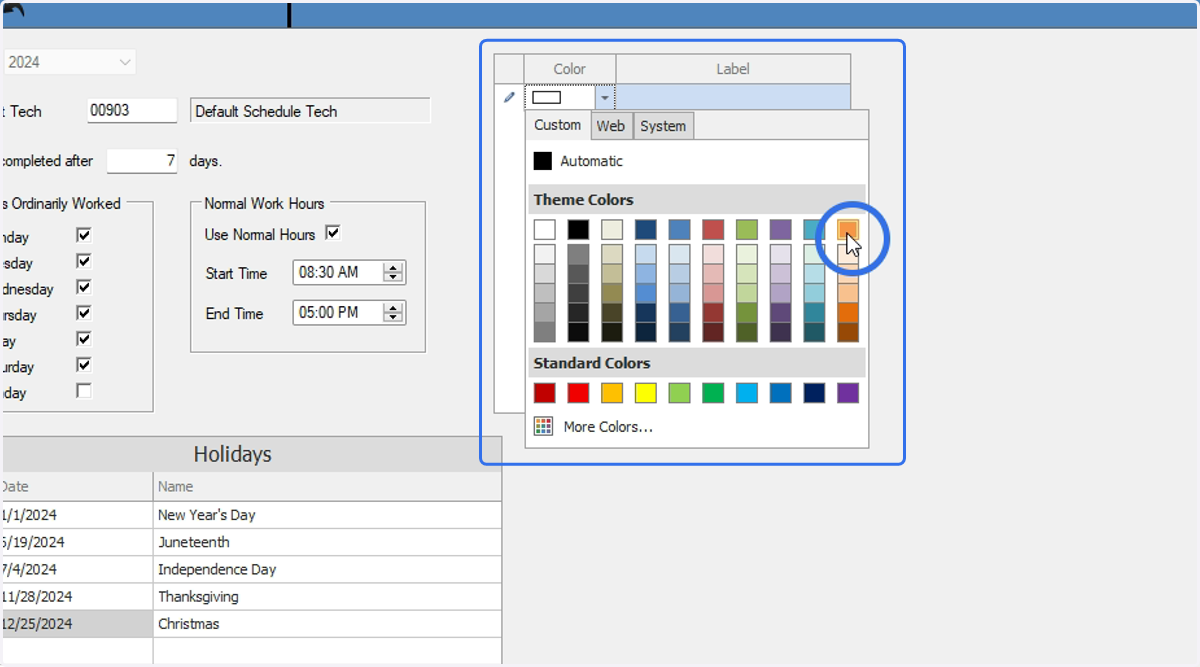Select the orange theme color swatch
This screenshot has height=667, width=1200.
[x=848, y=229]
